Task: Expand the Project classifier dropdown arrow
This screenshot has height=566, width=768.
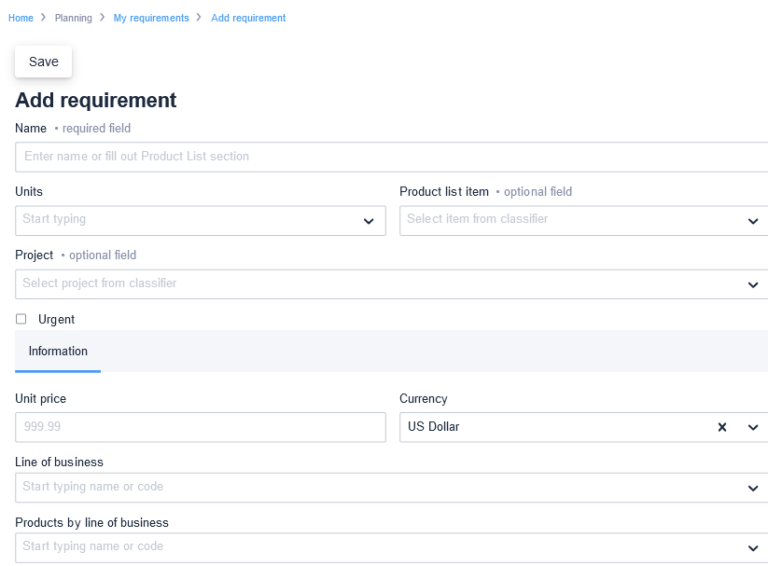Action: [x=753, y=284]
